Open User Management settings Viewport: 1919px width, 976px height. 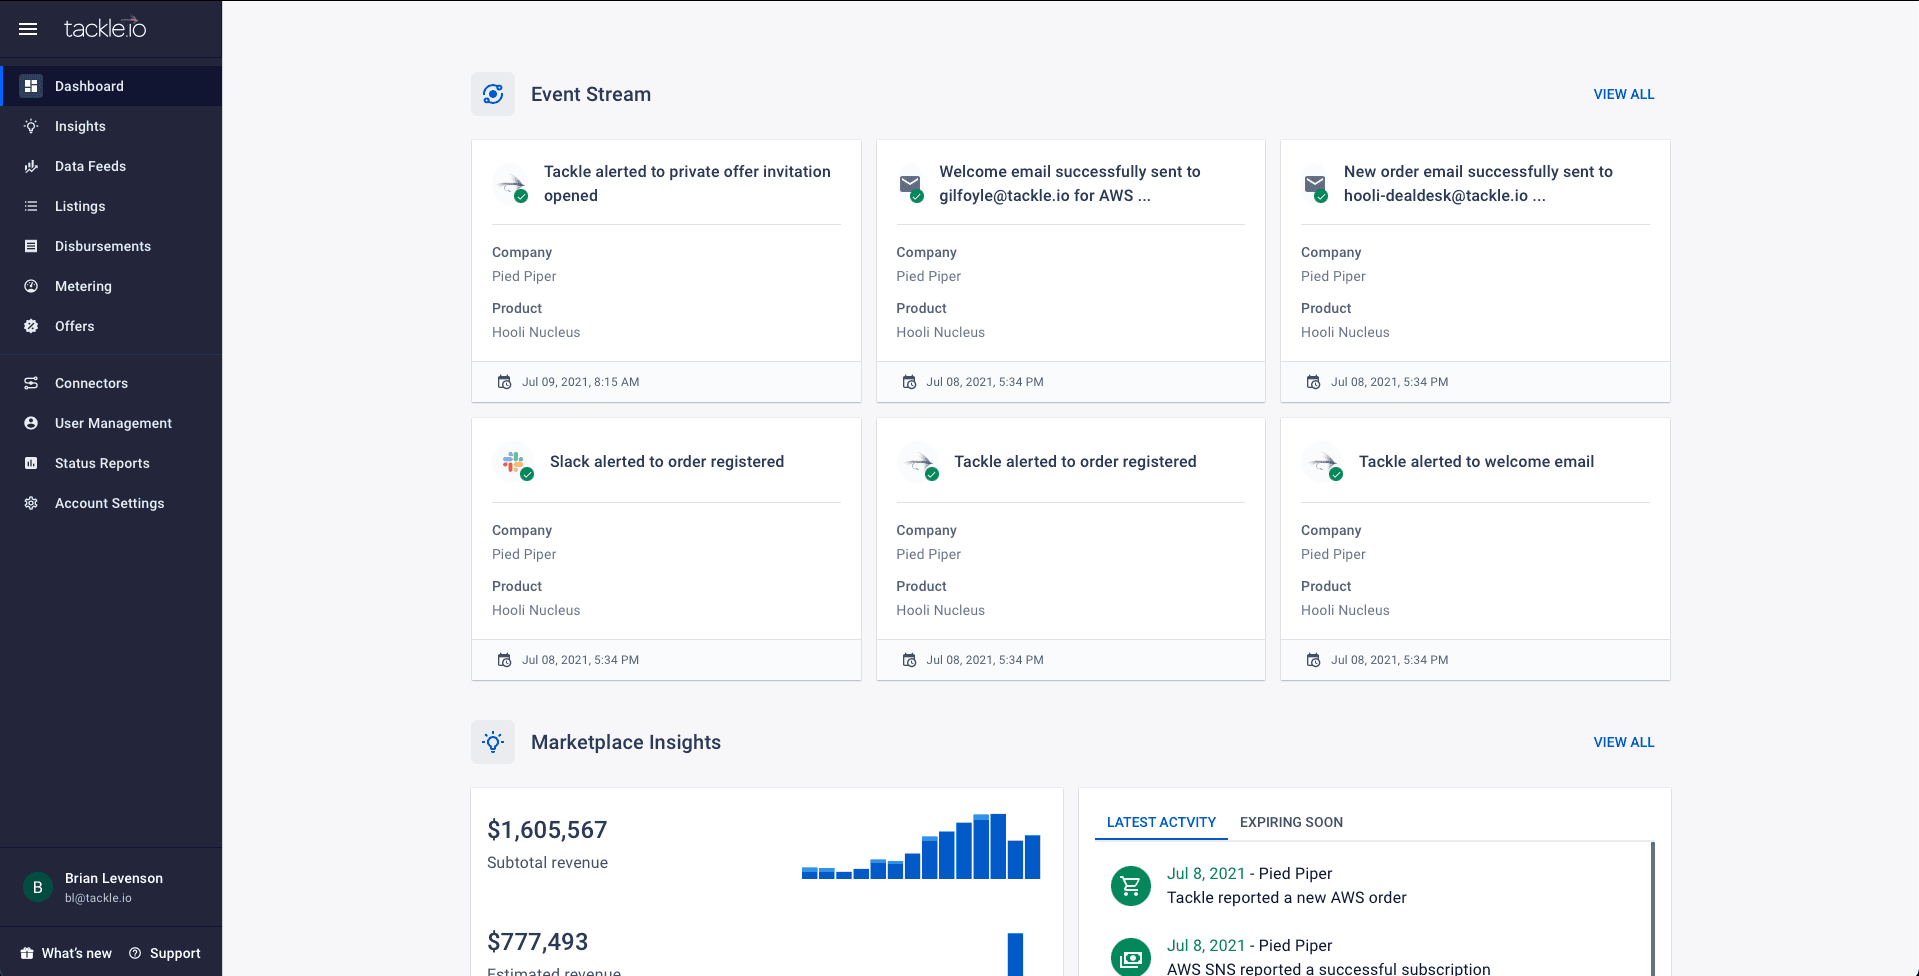tap(31, 423)
